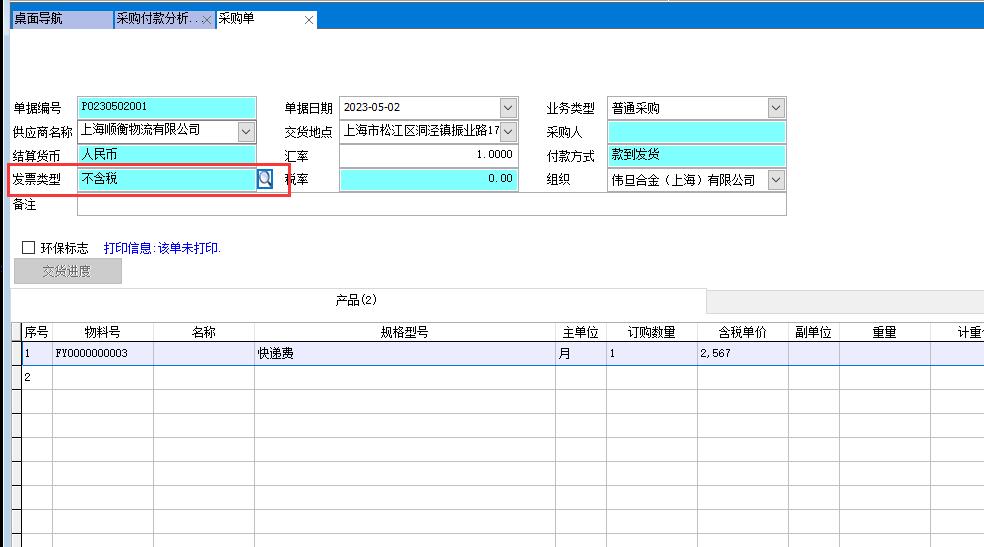Click the 交货进度 button
Viewport: 984px width, 547px height.
(x=67, y=271)
